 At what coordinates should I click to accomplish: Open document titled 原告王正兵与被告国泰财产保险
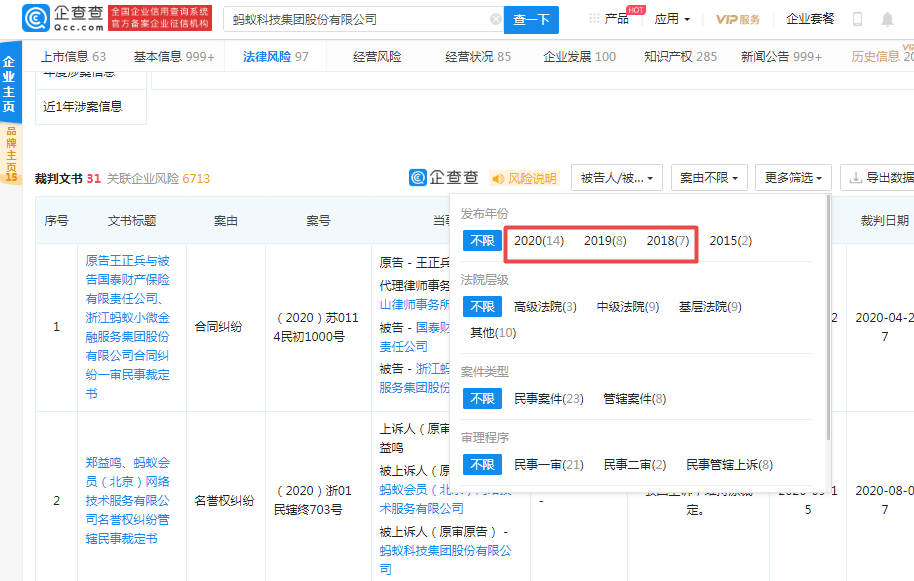127,327
